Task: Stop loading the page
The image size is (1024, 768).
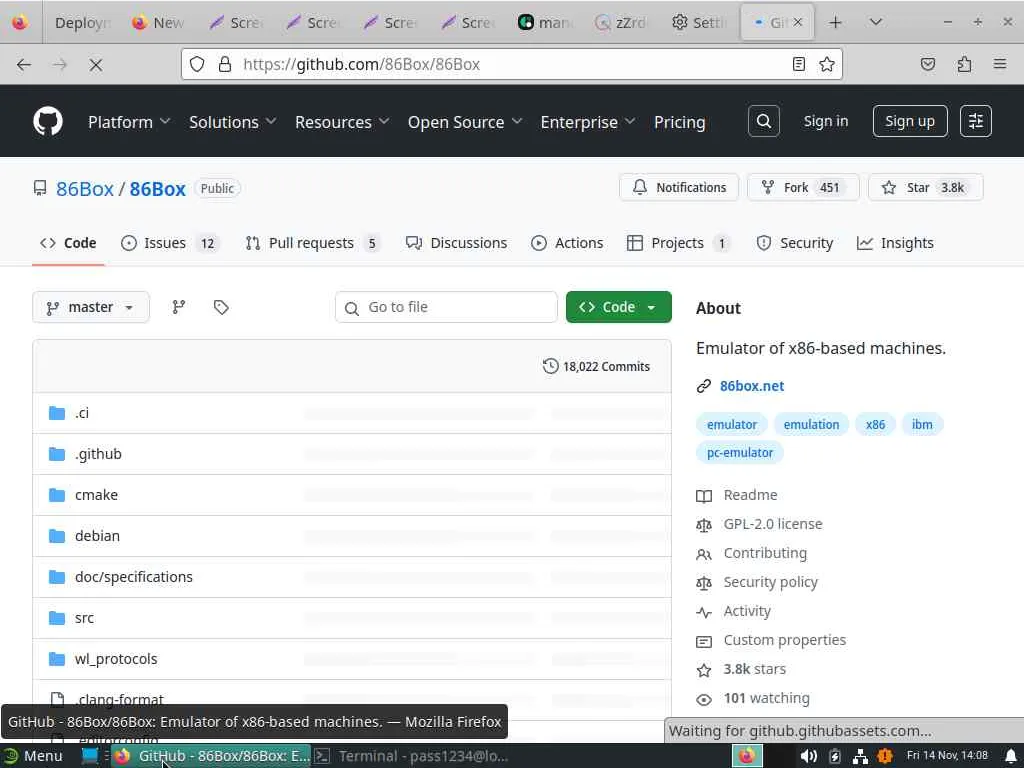Action: 96,65
